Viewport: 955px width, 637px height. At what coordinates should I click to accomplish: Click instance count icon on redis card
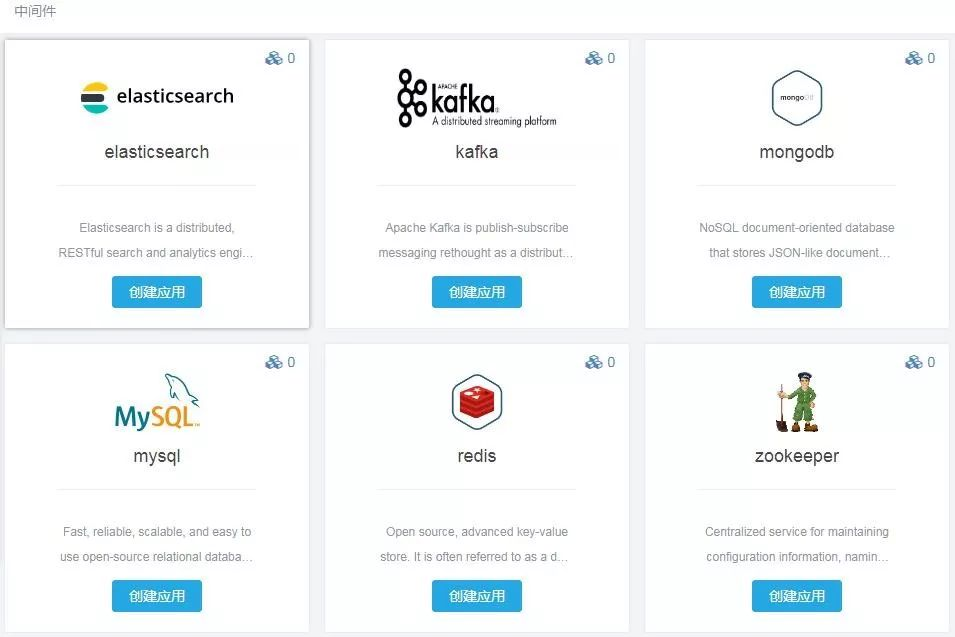pos(593,362)
